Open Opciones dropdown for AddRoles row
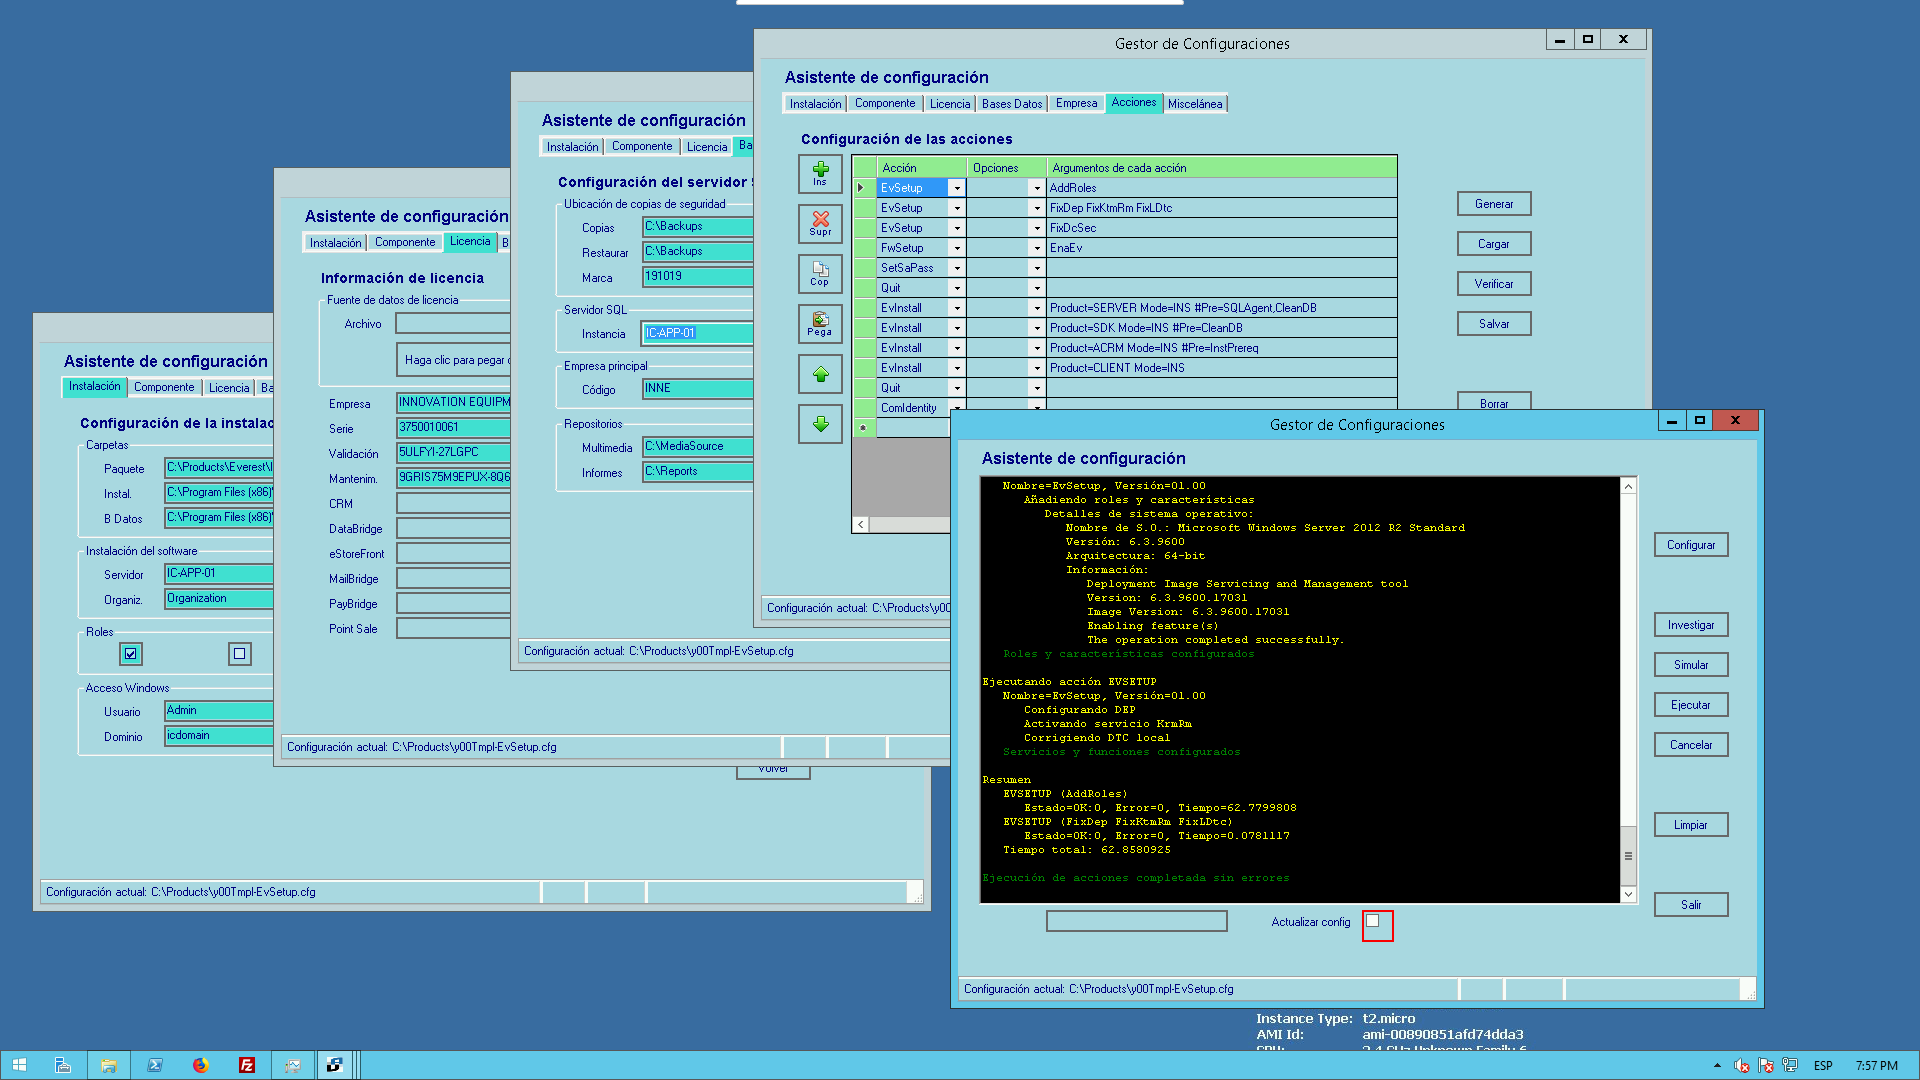 pyautogui.click(x=1037, y=188)
